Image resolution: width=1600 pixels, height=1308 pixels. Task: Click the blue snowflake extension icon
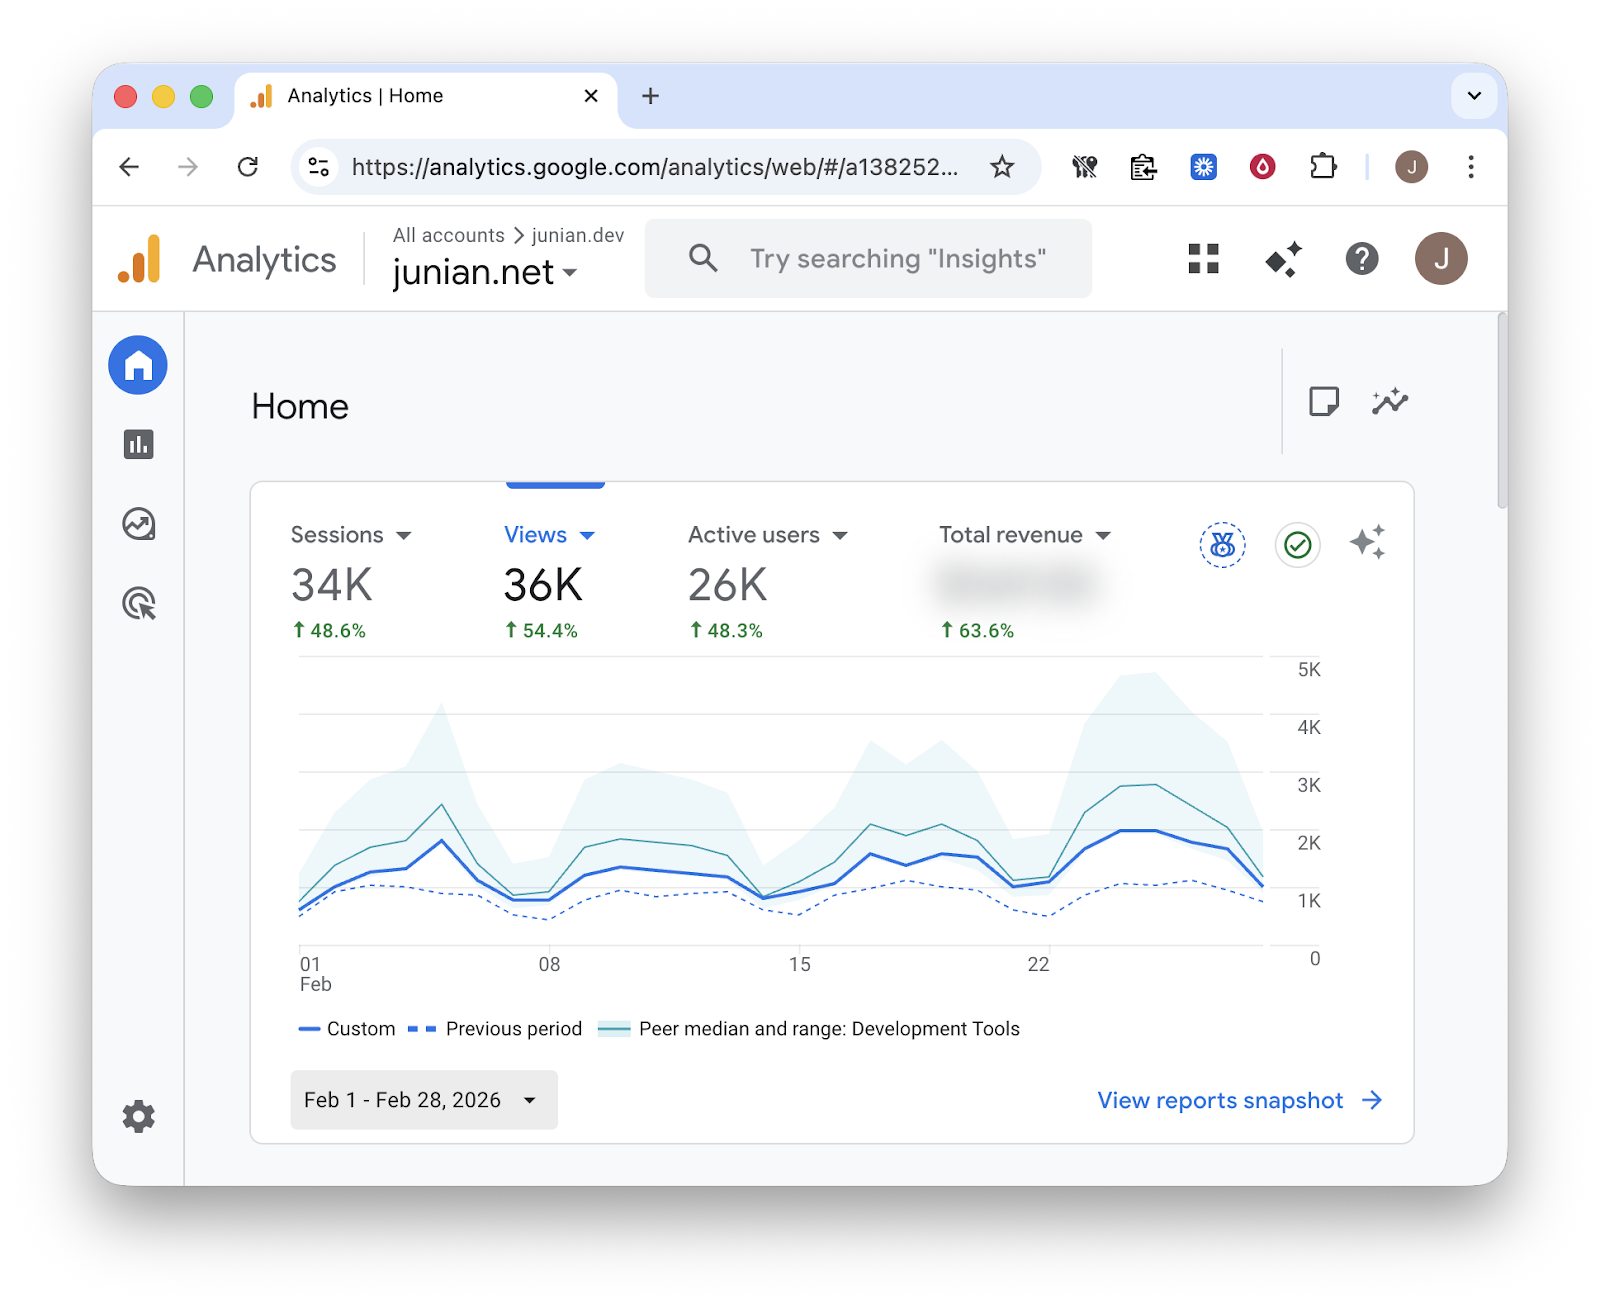pyautogui.click(x=1203, y=167)
